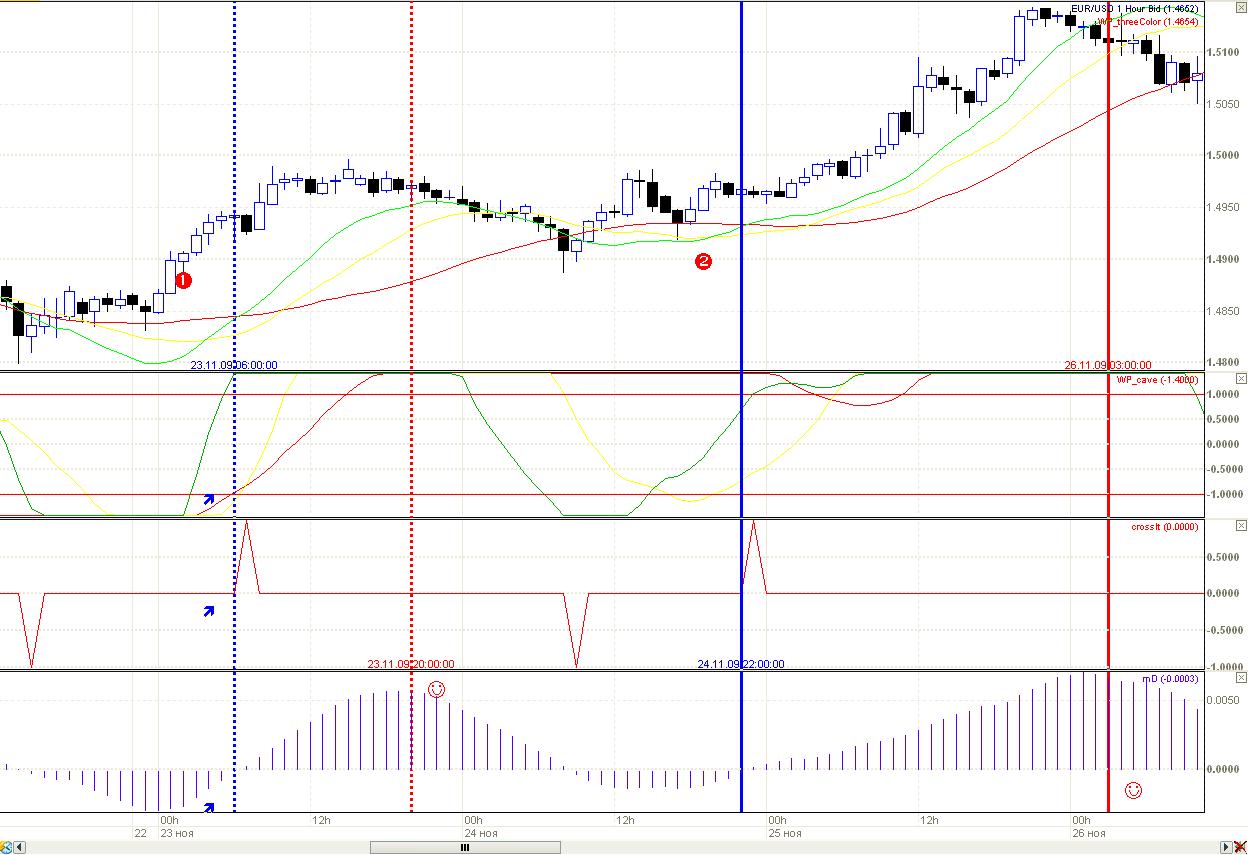This screenshot has width=1248, height=855.
Task: Click the blue arrow in the crossIt panel
Action: [x=209, y=611]
